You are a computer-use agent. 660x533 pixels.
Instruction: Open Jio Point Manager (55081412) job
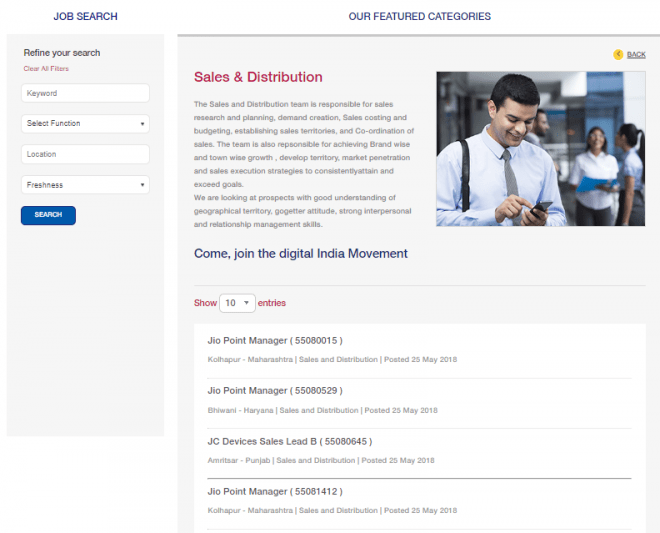pos(275,491)
